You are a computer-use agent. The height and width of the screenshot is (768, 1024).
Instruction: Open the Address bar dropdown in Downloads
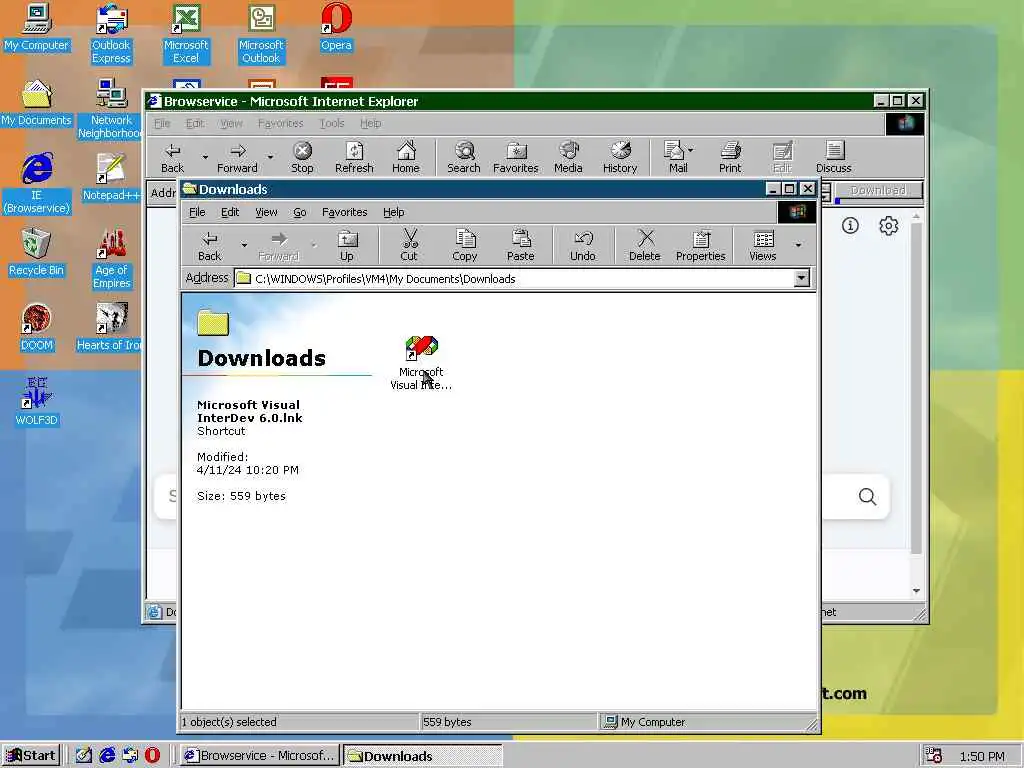(x=801, y=279)
